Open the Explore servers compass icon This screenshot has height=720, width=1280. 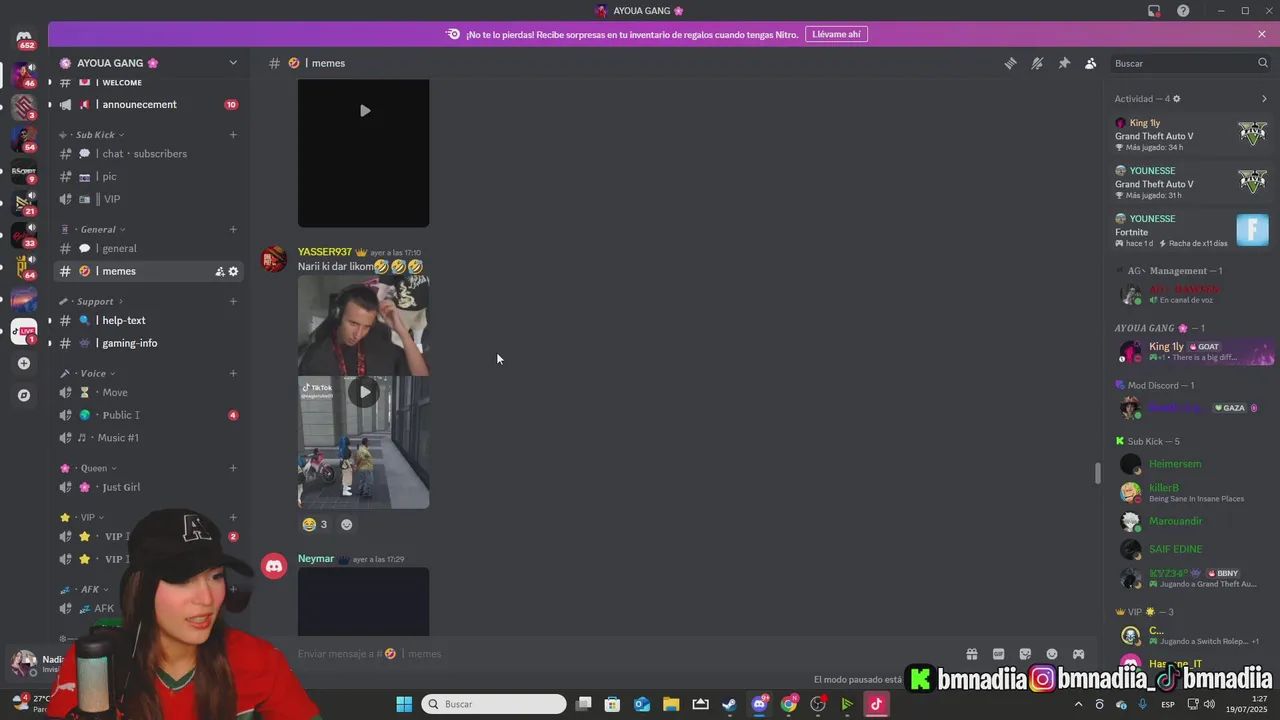(24, 395)
